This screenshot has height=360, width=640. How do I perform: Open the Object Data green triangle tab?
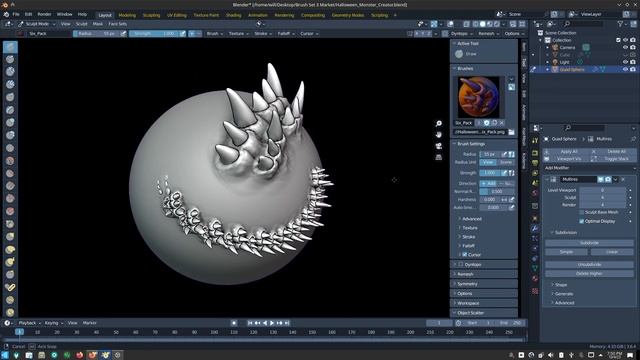[x=535, y=268]
